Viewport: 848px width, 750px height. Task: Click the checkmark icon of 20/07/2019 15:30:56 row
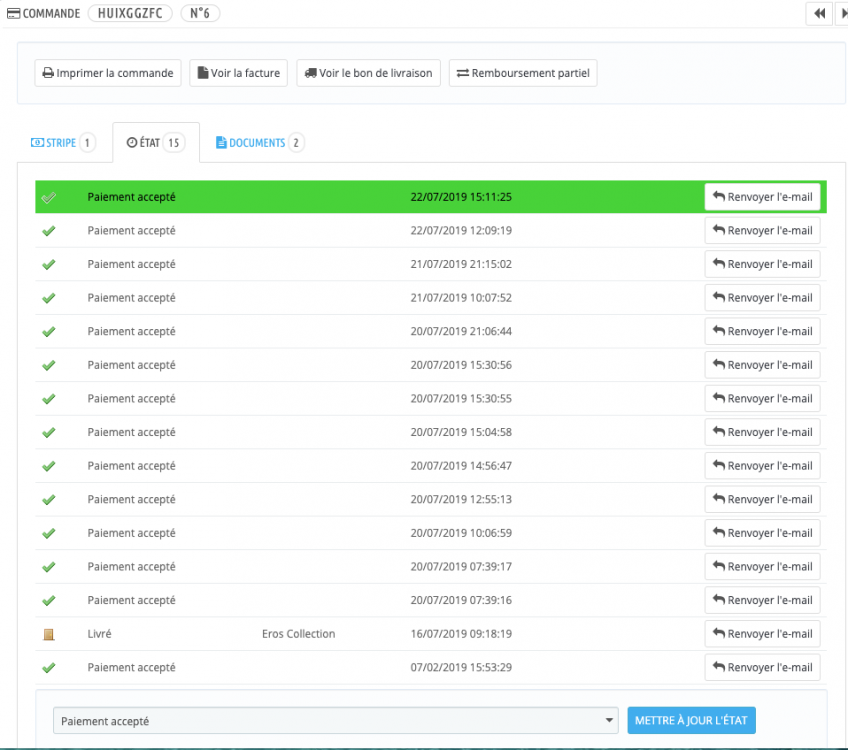pyautogui.click(x=49, y=366)
